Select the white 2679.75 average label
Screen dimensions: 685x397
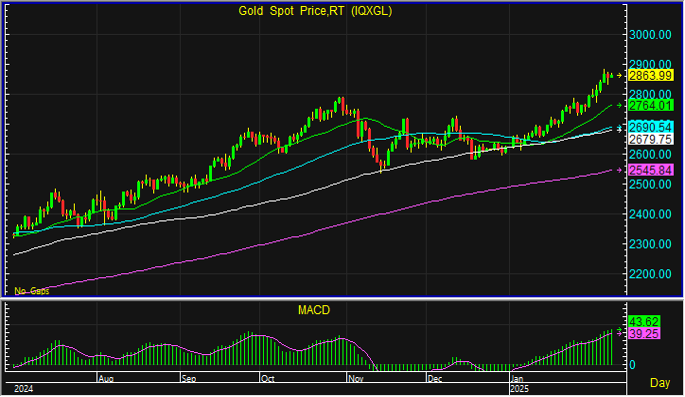[x=650, y=139]
